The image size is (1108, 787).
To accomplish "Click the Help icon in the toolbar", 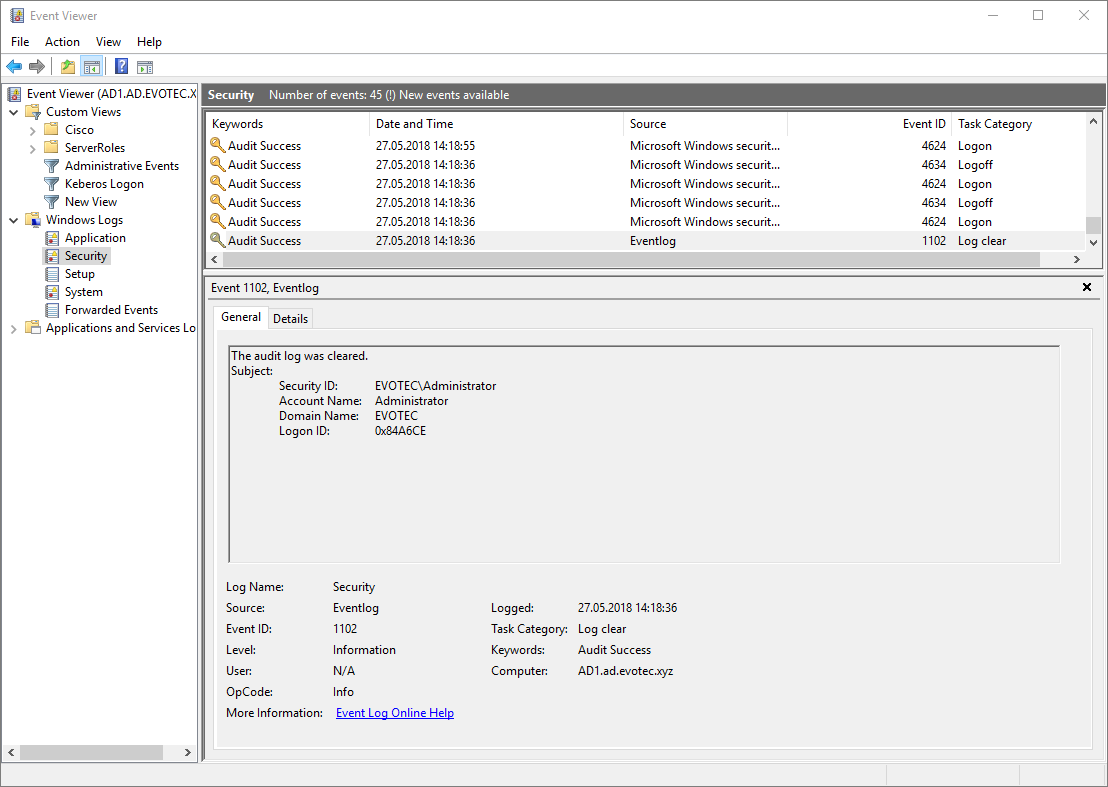I will (x=121, y=66).
